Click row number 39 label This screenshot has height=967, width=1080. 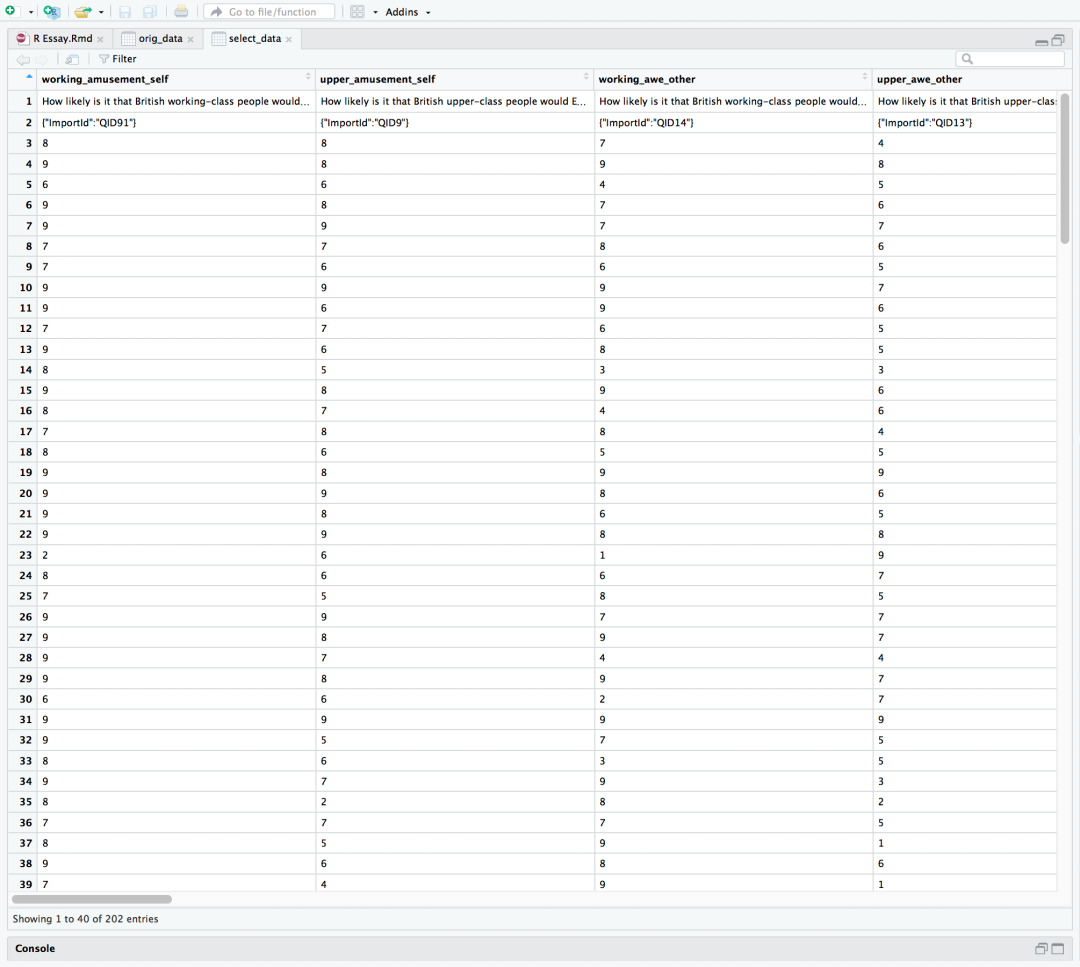pyautogui.click(x=25, y=884)
